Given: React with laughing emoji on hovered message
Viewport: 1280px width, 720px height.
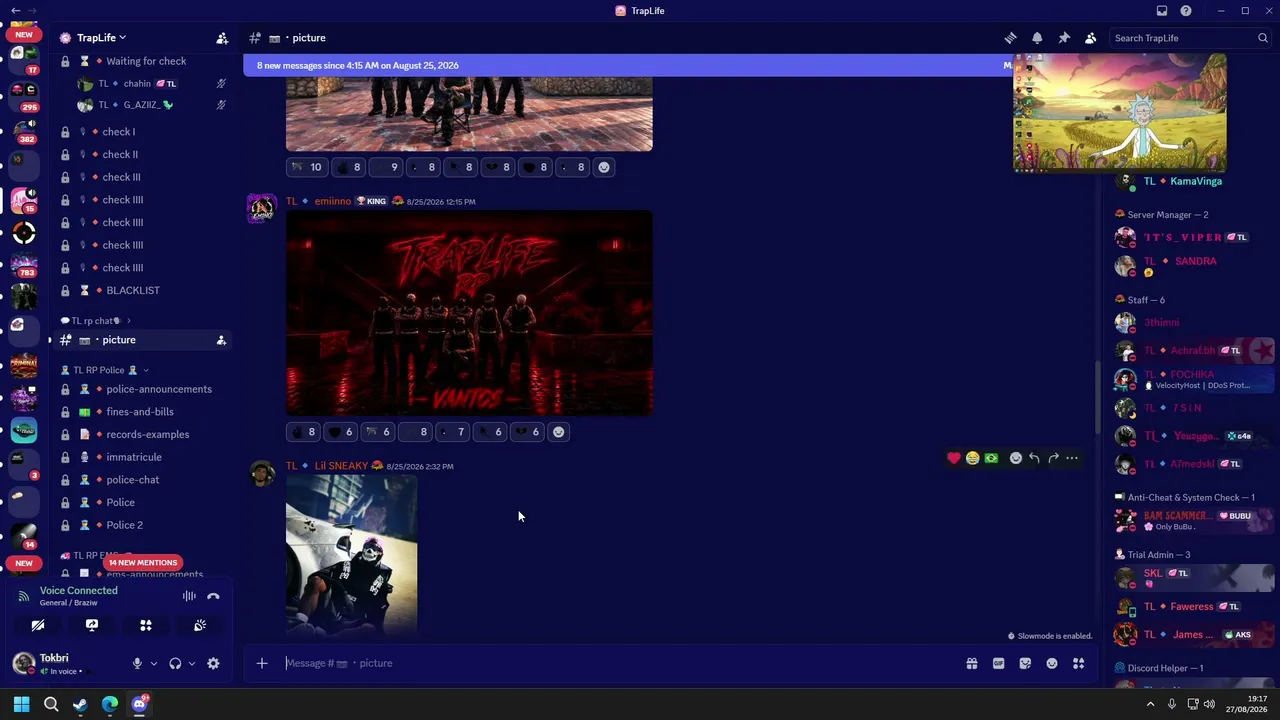Looking at the screenshot, I should 972,458.
